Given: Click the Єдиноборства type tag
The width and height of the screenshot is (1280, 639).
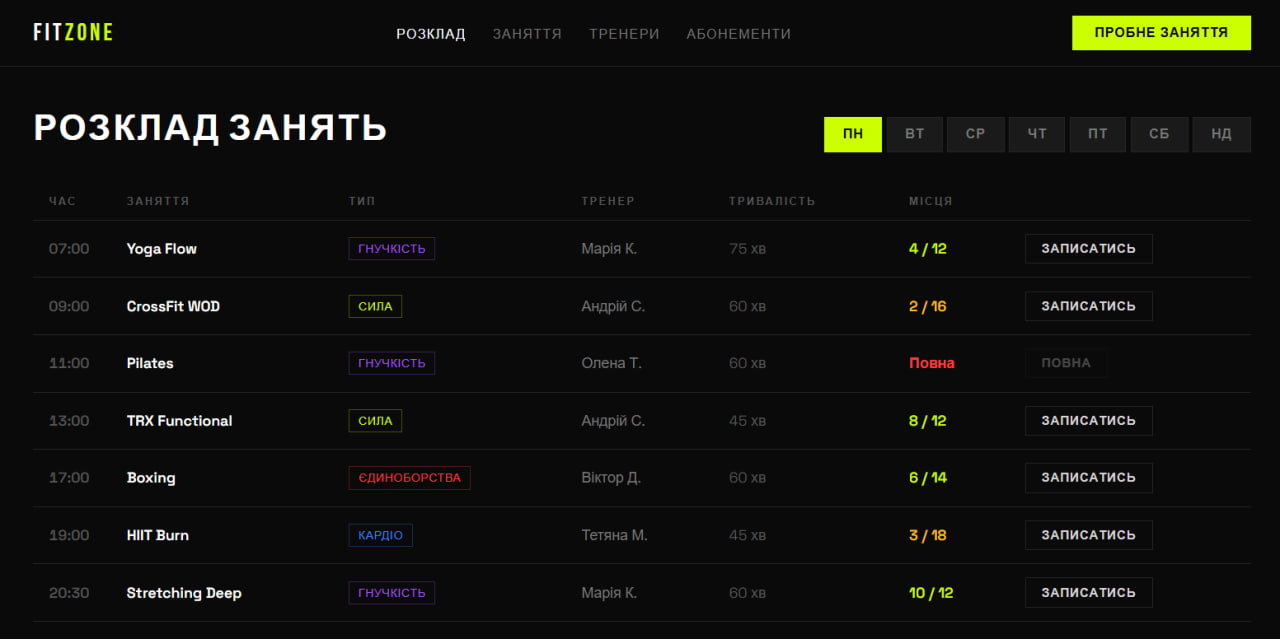Looking at the screenshot, I should [x=409, y=478].
